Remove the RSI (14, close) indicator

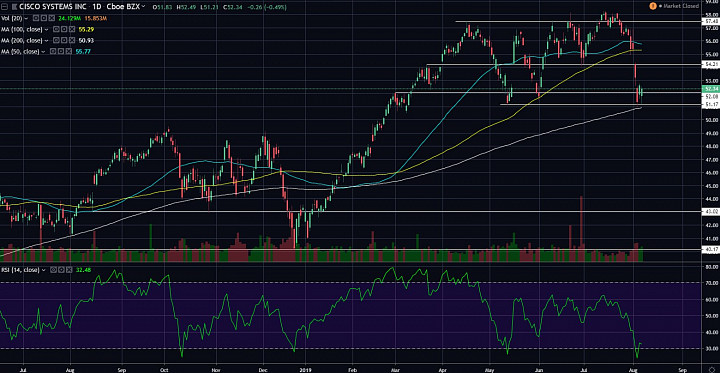pyautogui.click(x=69, y=270)
